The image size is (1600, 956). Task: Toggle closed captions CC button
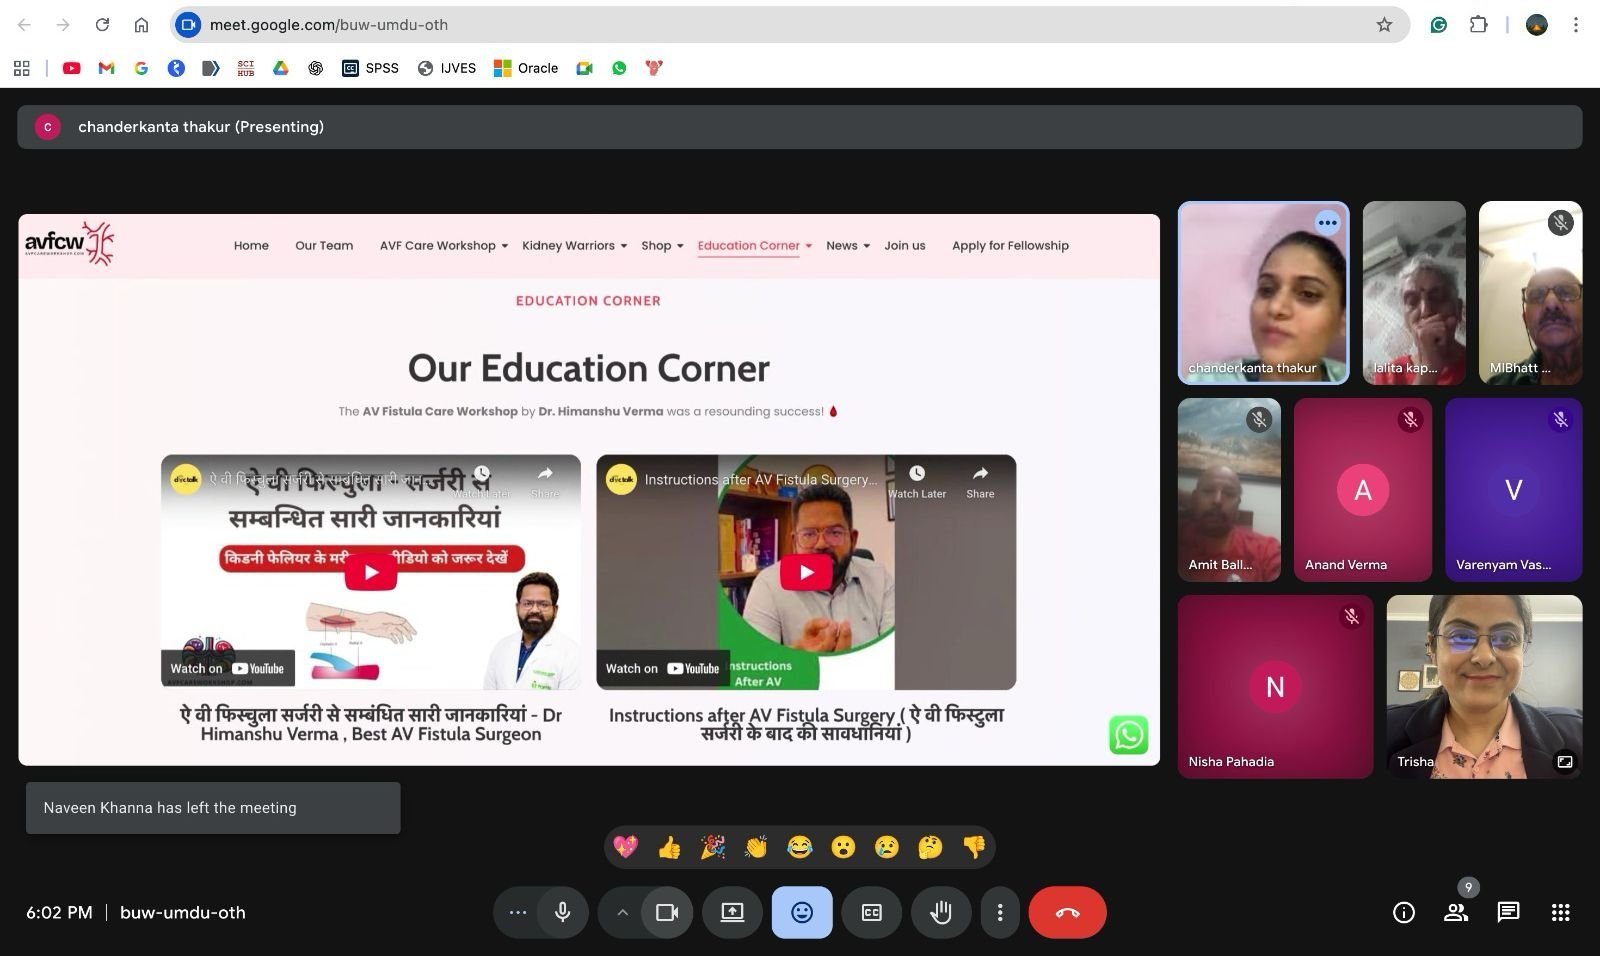(871, 912)
